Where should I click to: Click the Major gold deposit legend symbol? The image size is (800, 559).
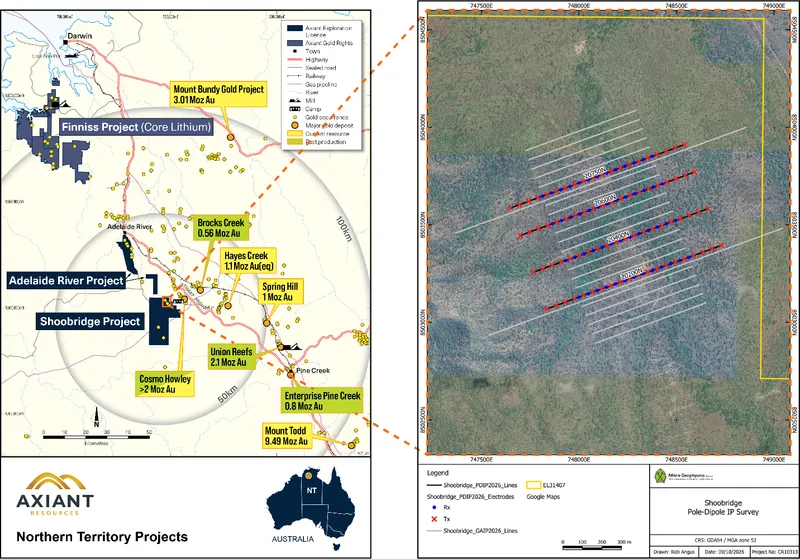click(295, 125)
